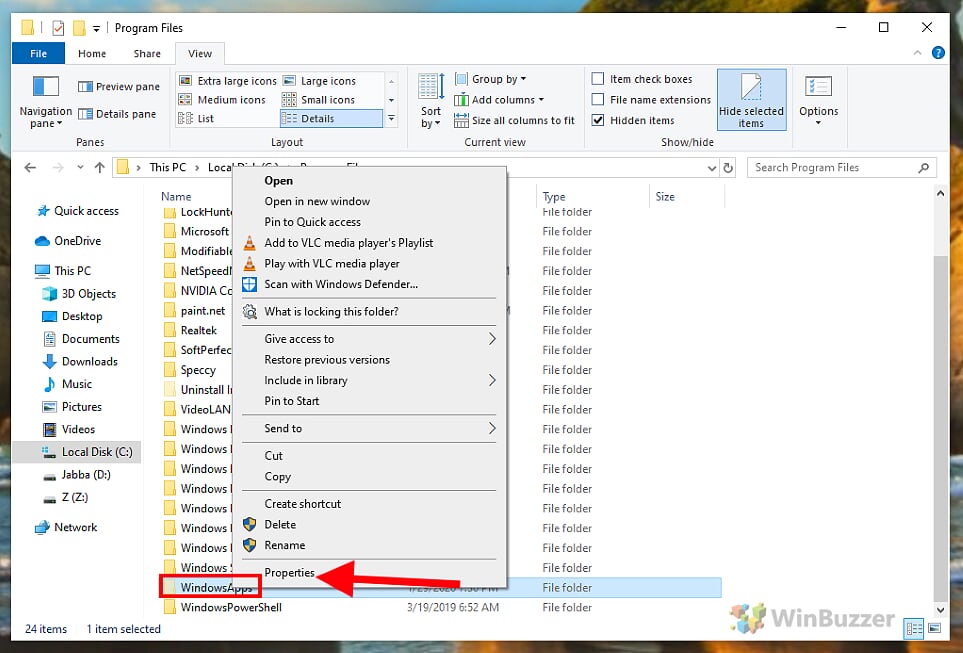Image resolution: width=963 pixels, height=653 pixels.
Task: Click Properties quick access toolbar icon
Action: click(x=58, y=28)
